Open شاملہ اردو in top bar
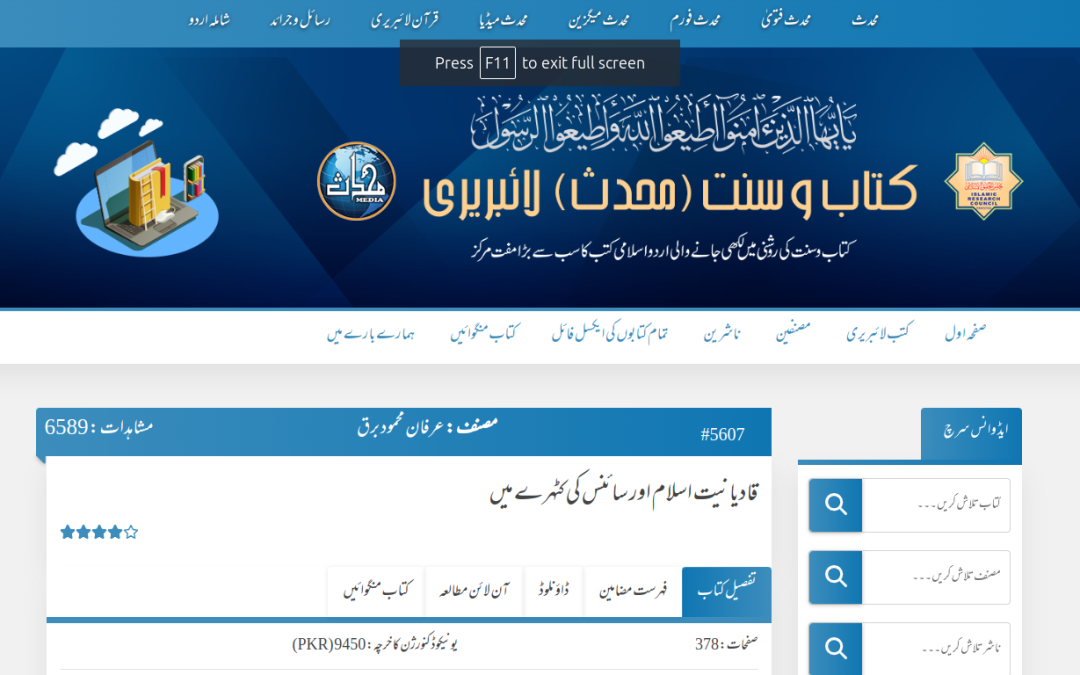 pyautogui.click(x=209, y=20)
